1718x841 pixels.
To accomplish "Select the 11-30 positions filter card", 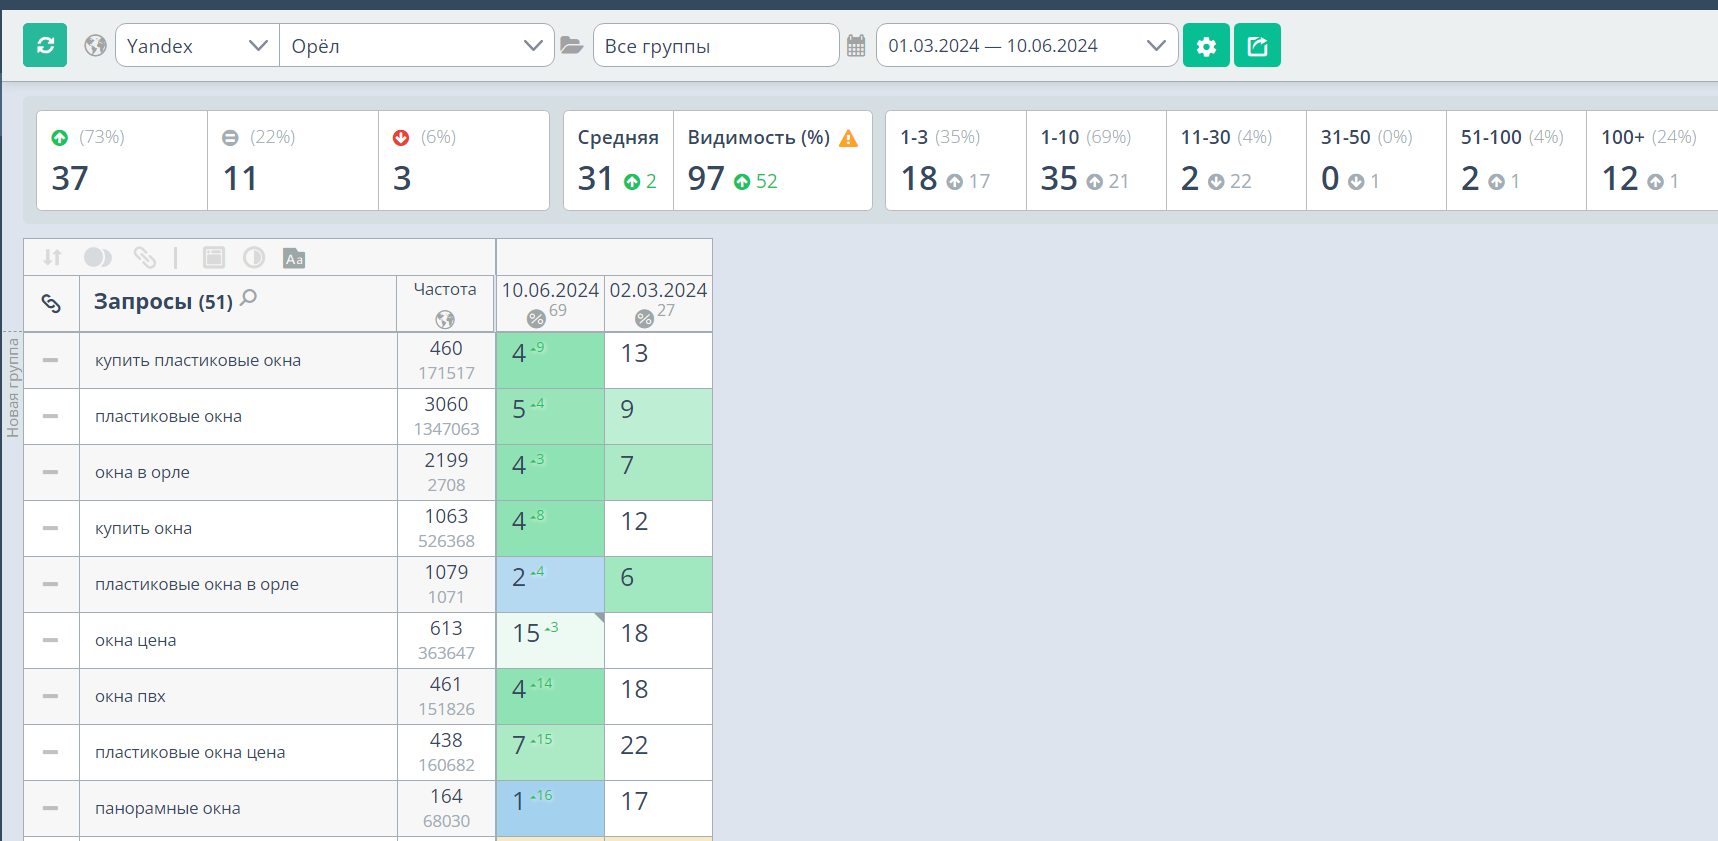I will [x=1236, y=160].
